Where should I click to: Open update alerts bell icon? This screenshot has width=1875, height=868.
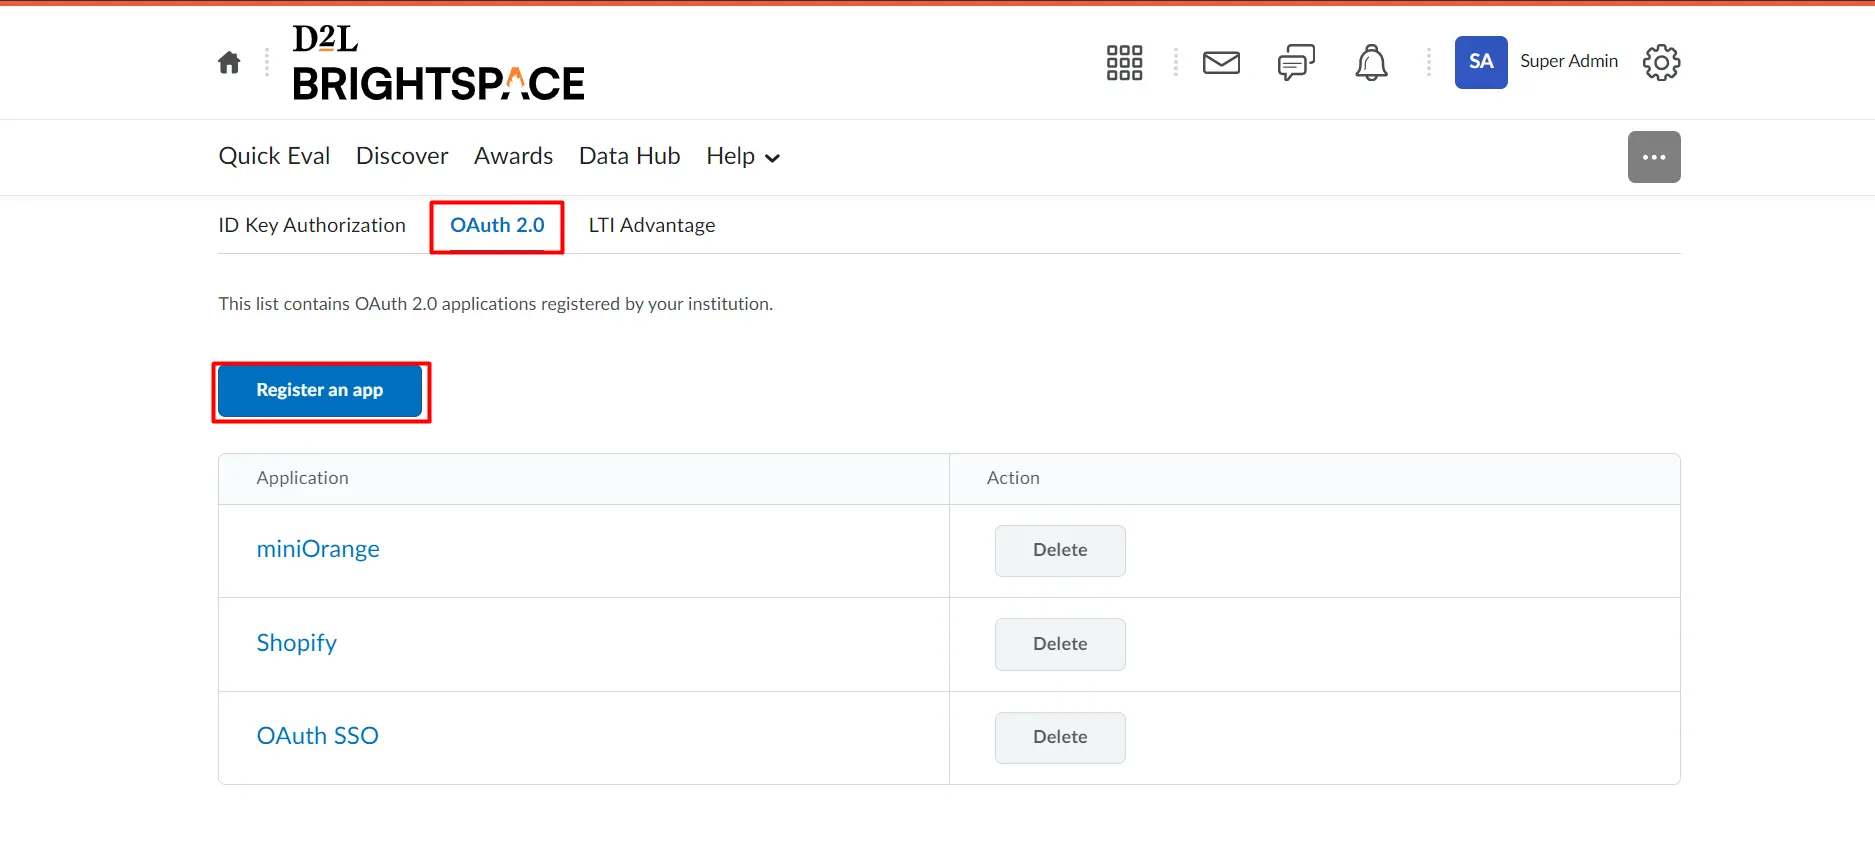click(1371, 63)
